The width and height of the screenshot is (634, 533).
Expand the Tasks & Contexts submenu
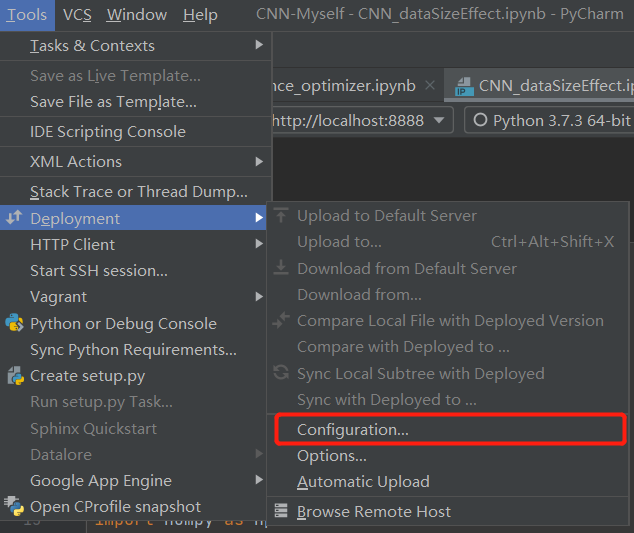[135, 45]
